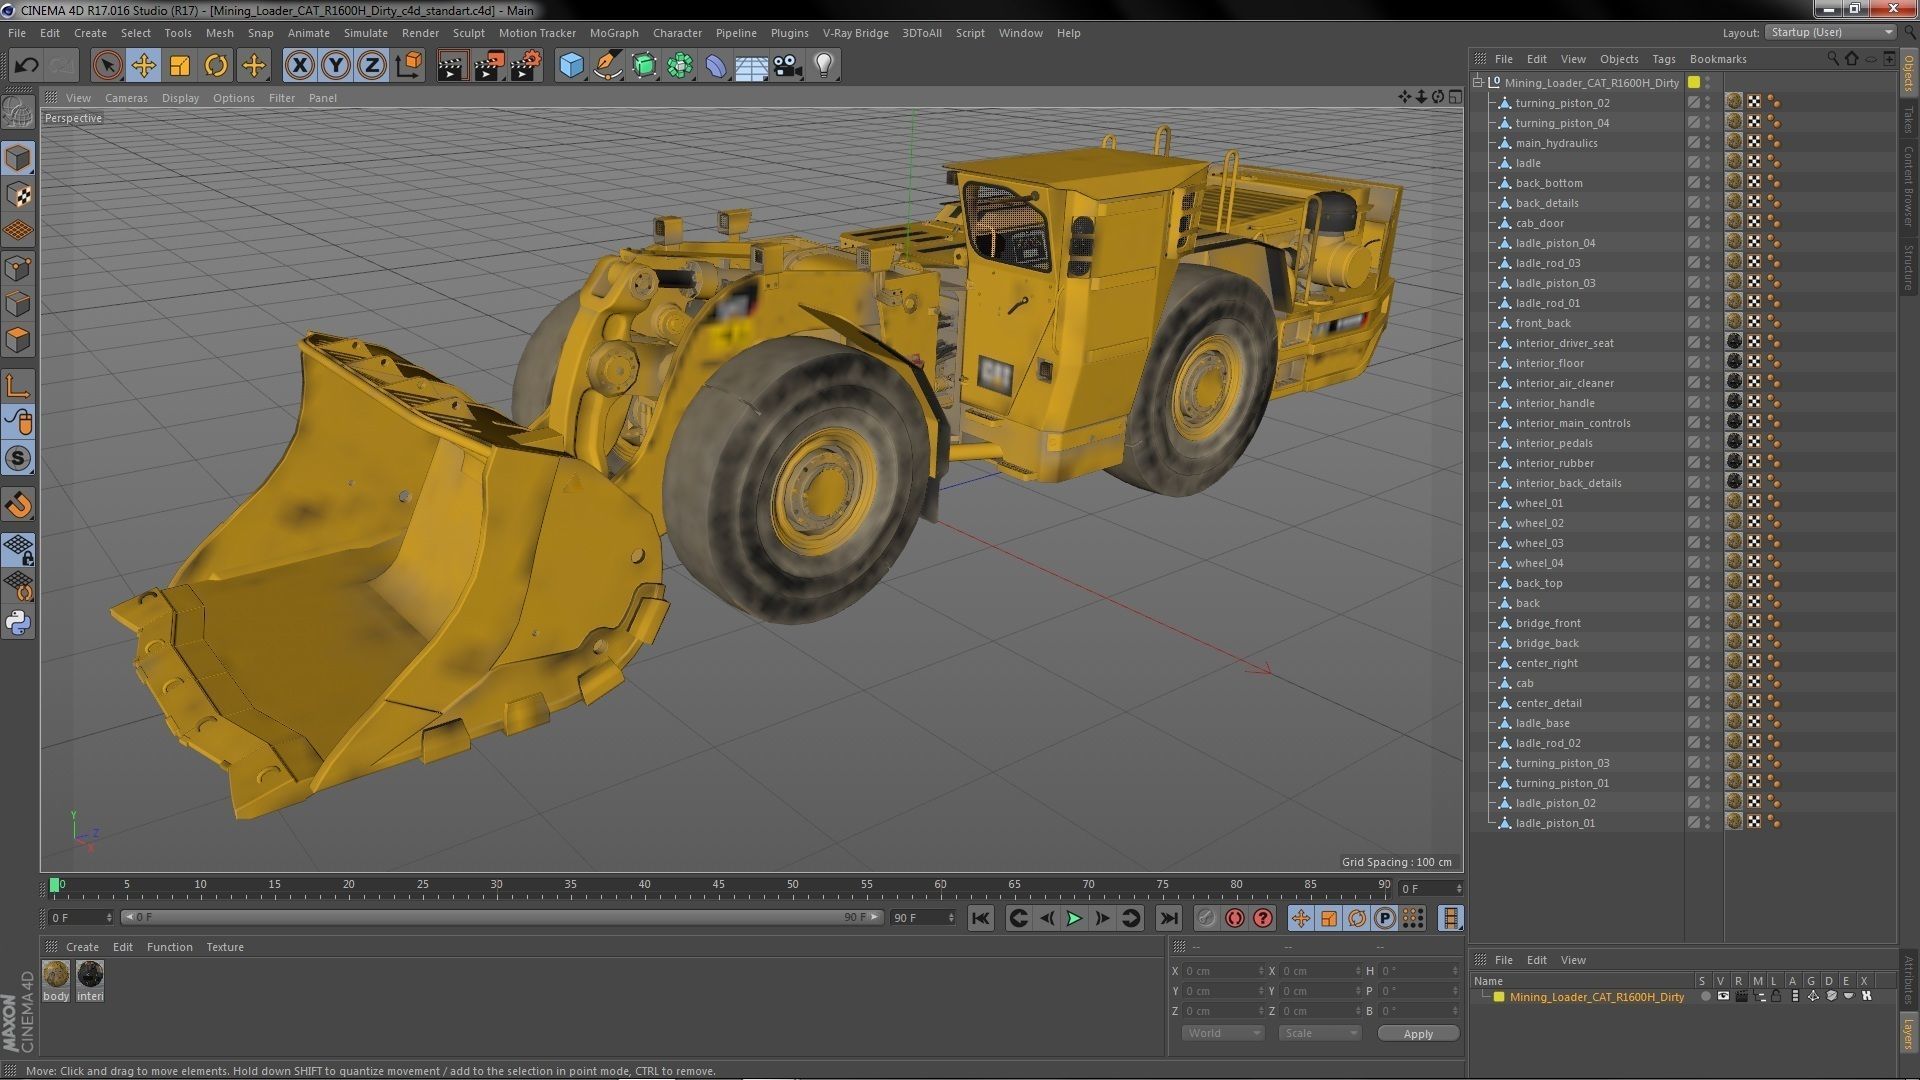
Task: Toggle visibility dots for wheel_01
Action: point(1708,503)
